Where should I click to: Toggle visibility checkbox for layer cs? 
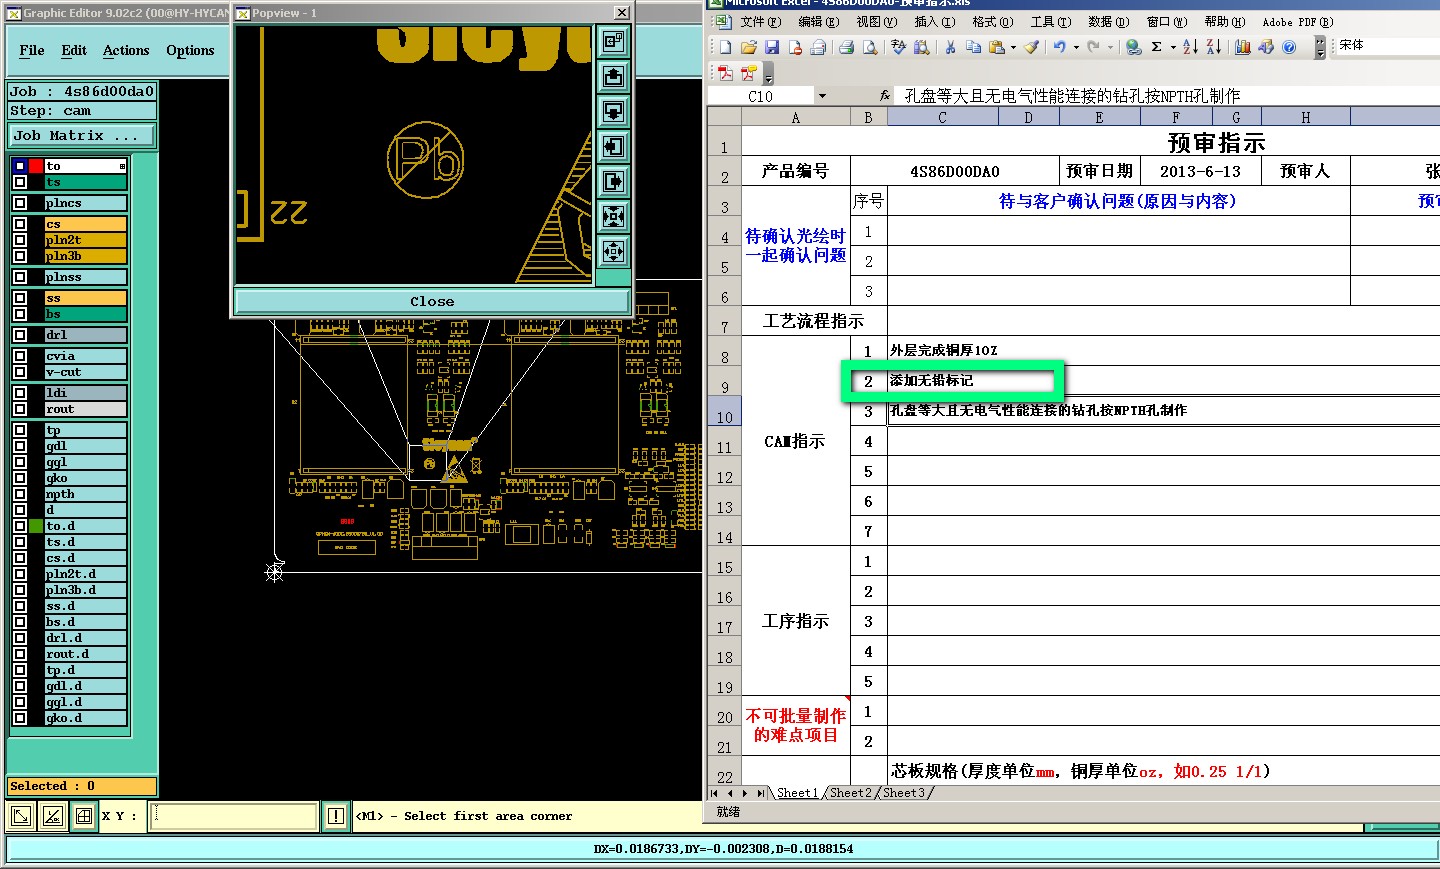click(x=20, y=224)
